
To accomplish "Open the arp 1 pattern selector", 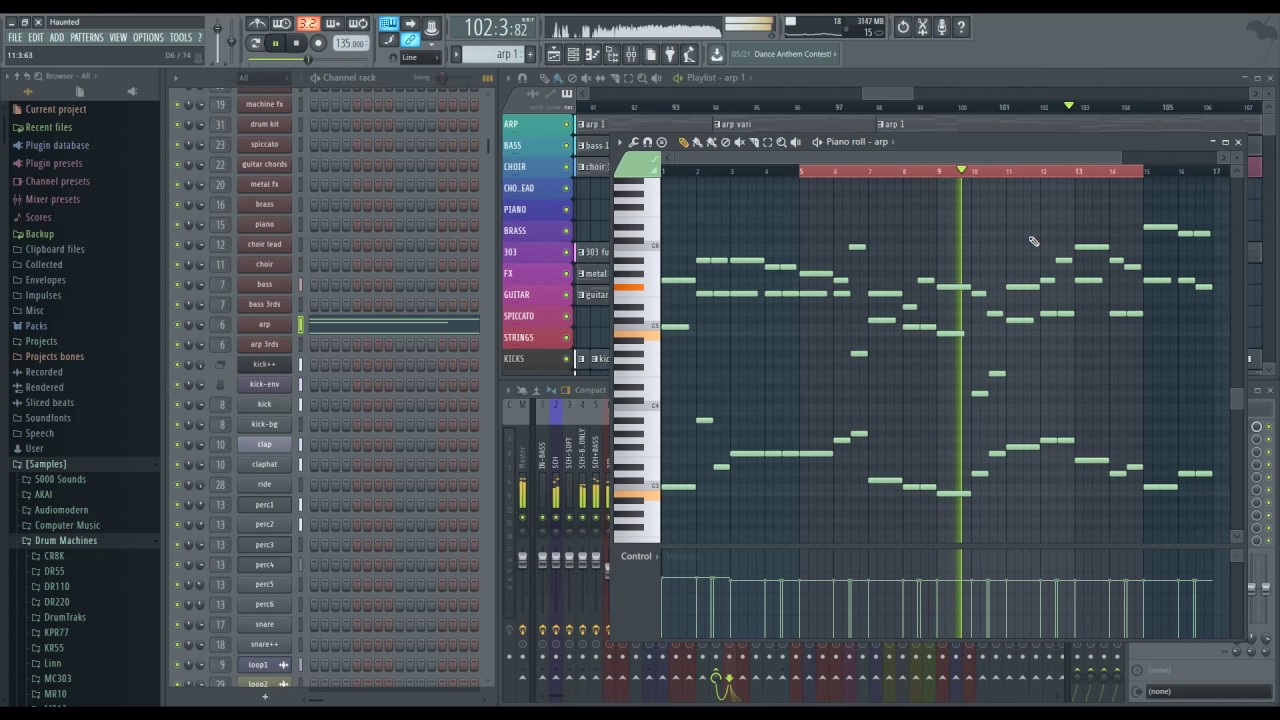I will click(x=492, y=54).
